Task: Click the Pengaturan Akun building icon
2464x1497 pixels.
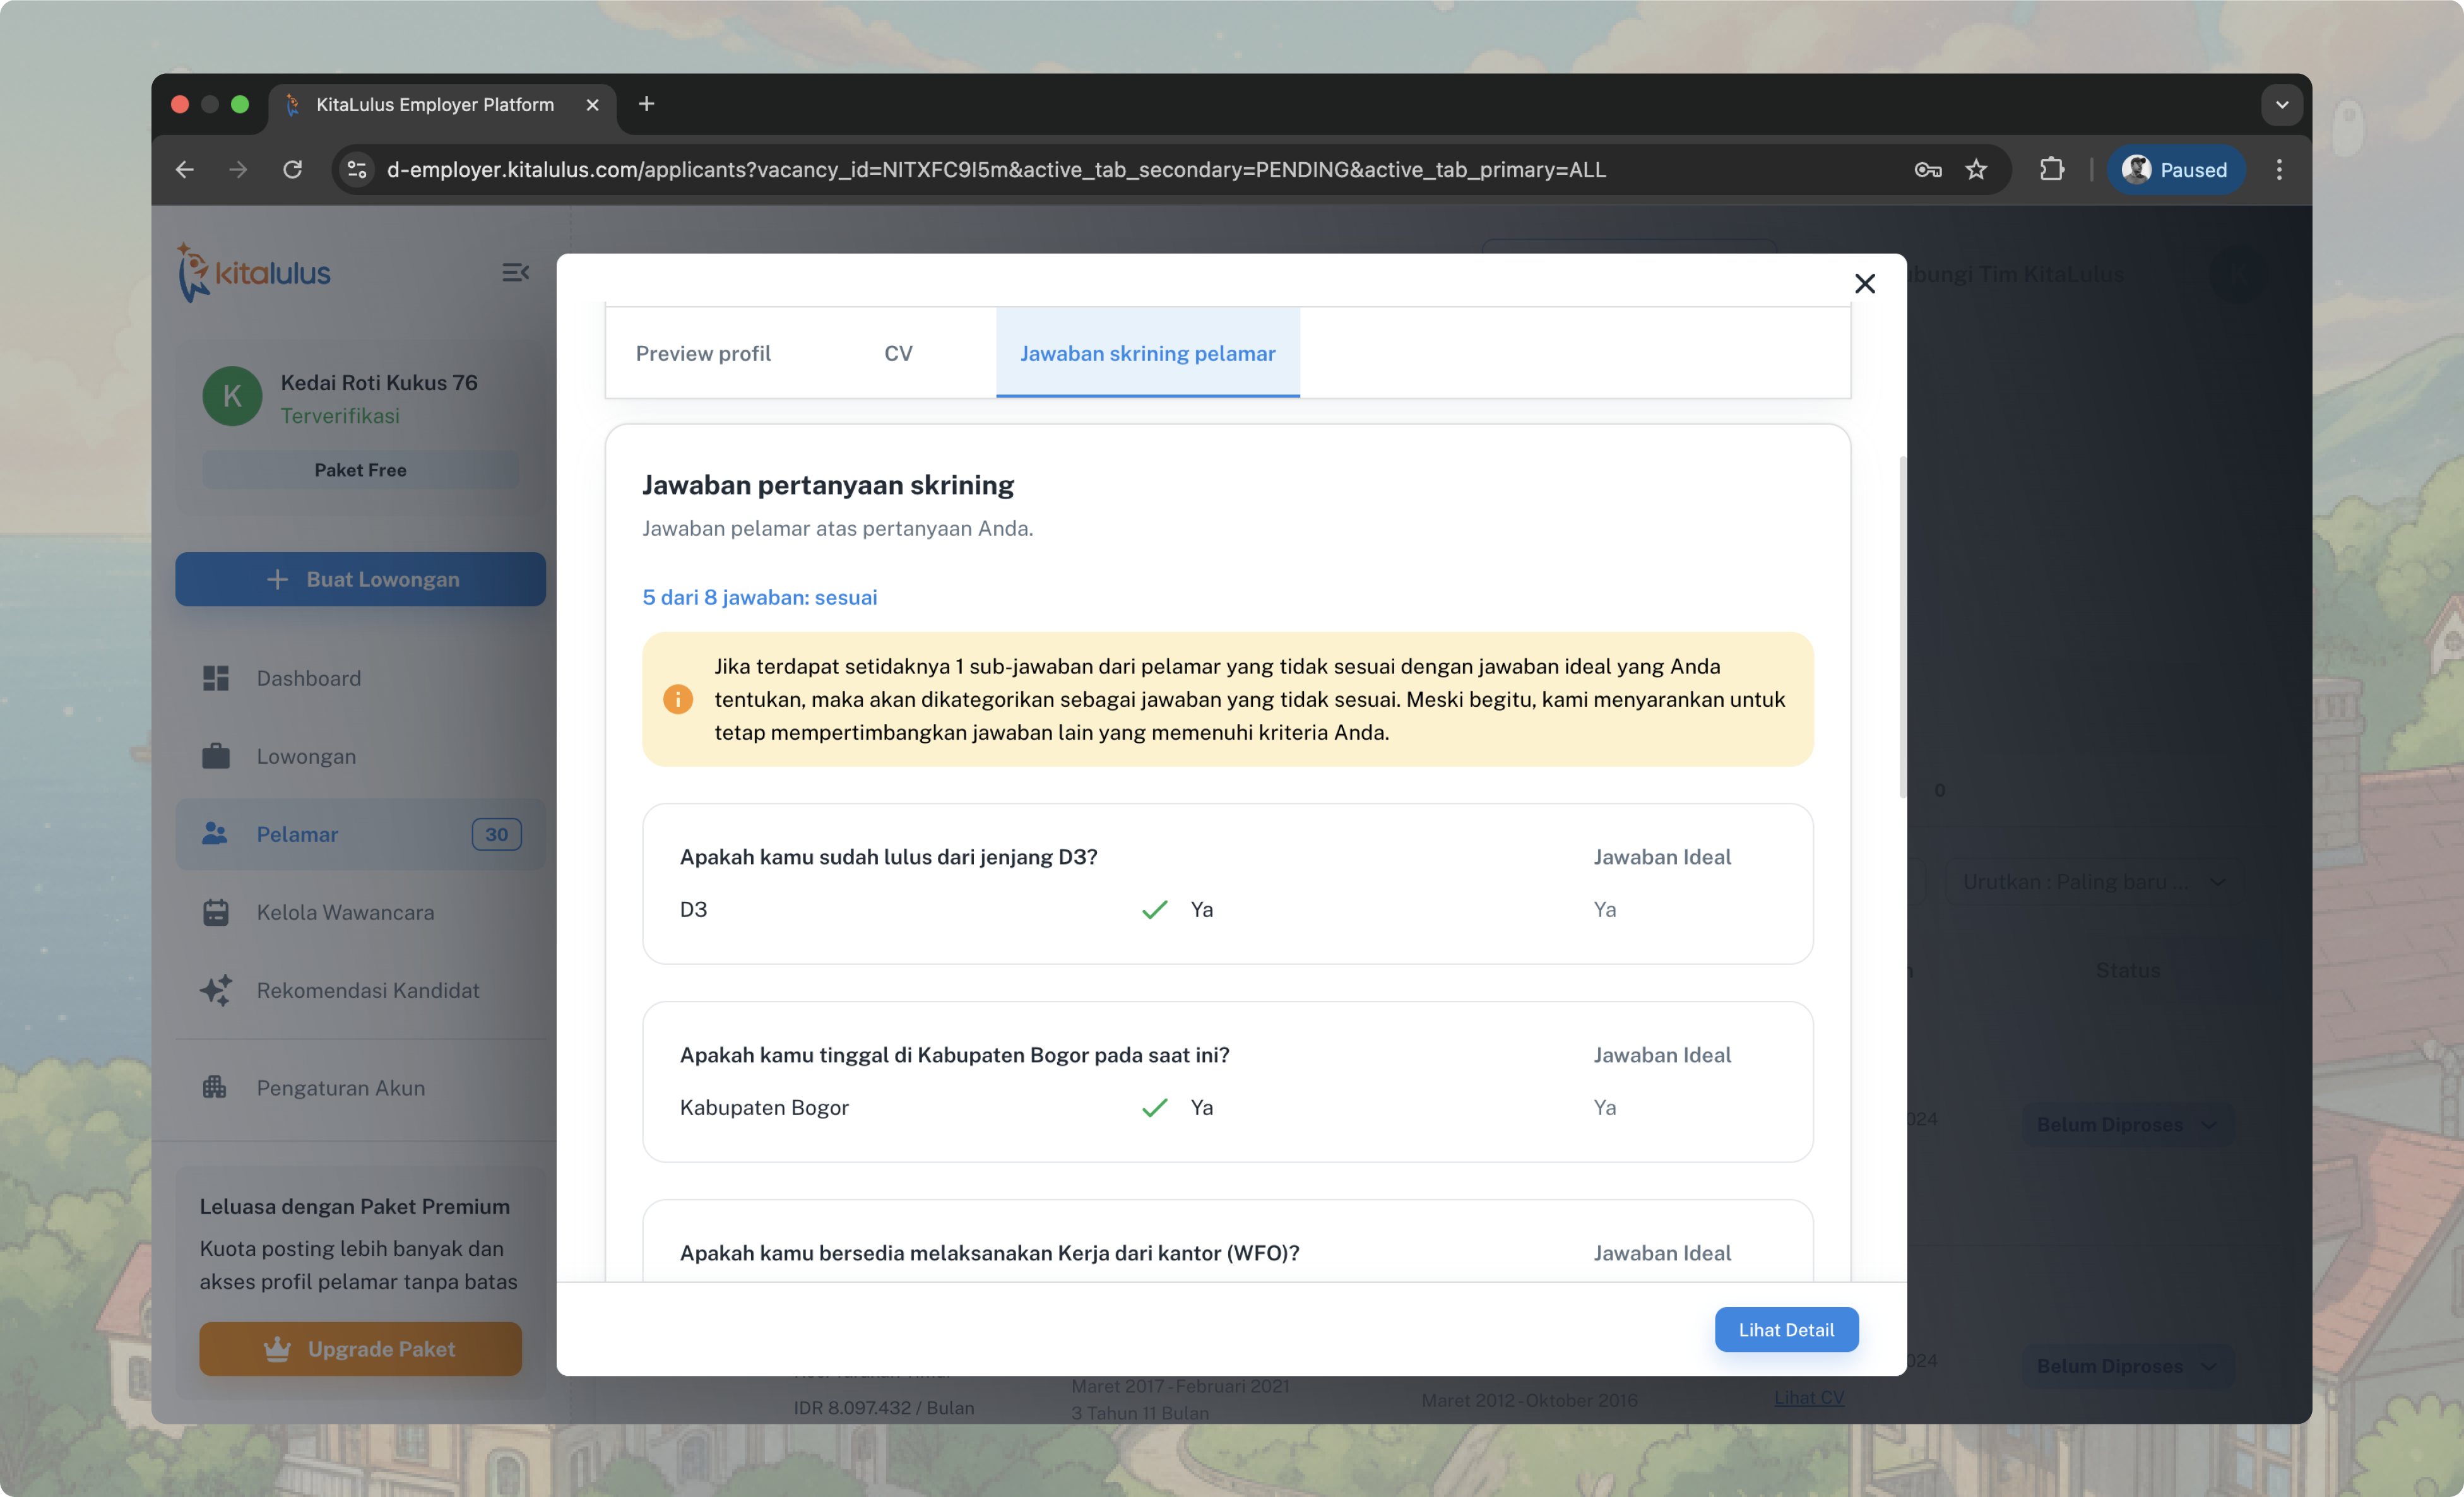Action: point(216,1087)
